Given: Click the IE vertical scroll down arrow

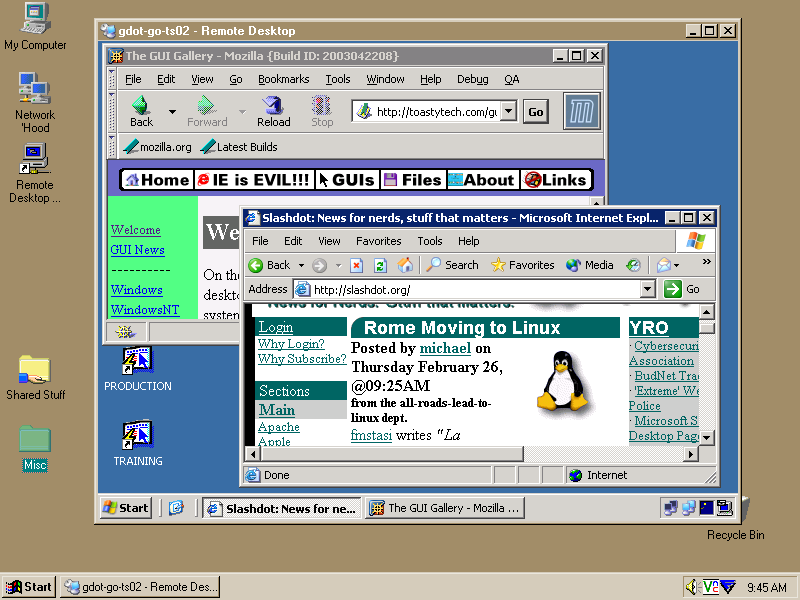Looking at the screenshot, I should 707,437.
